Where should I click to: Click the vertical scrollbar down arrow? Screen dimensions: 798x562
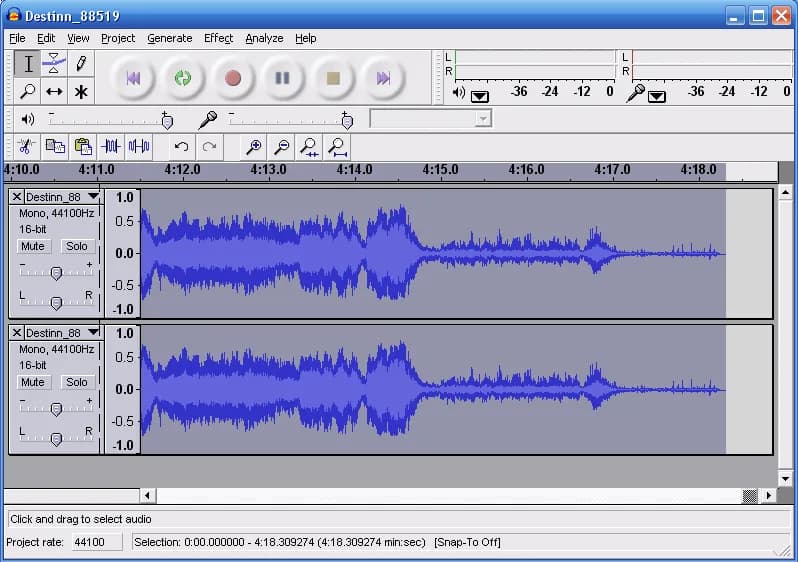pos(785,479)
